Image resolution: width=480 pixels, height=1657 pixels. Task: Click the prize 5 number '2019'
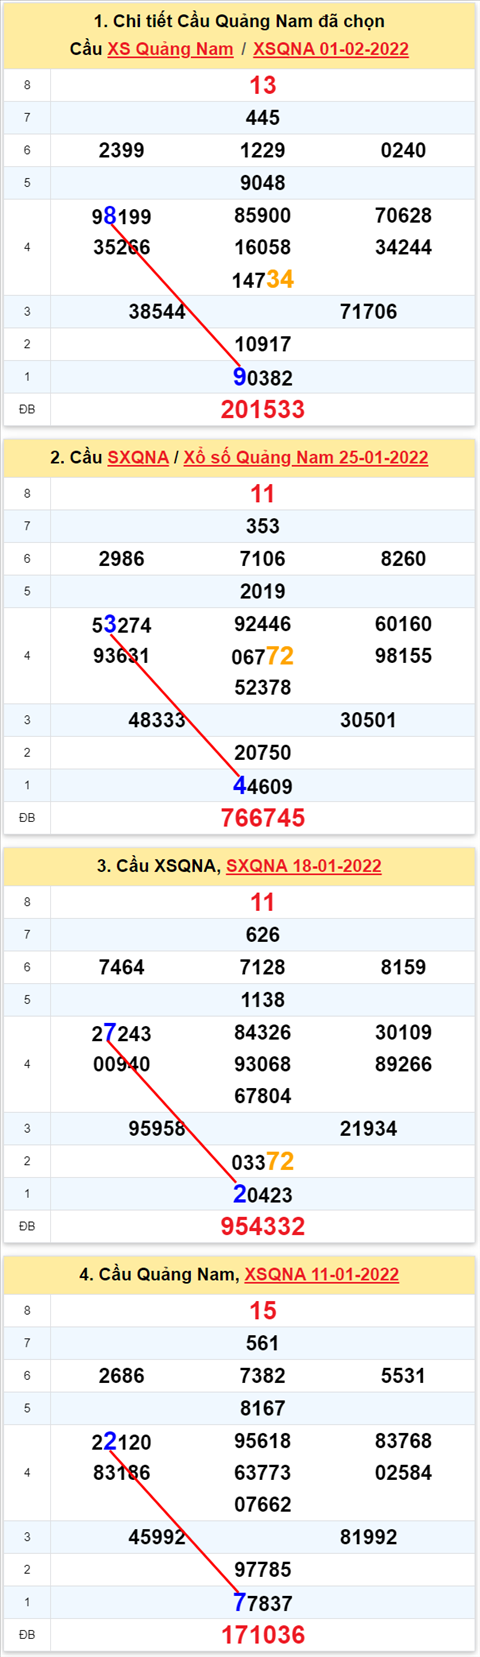coord(263,591)
